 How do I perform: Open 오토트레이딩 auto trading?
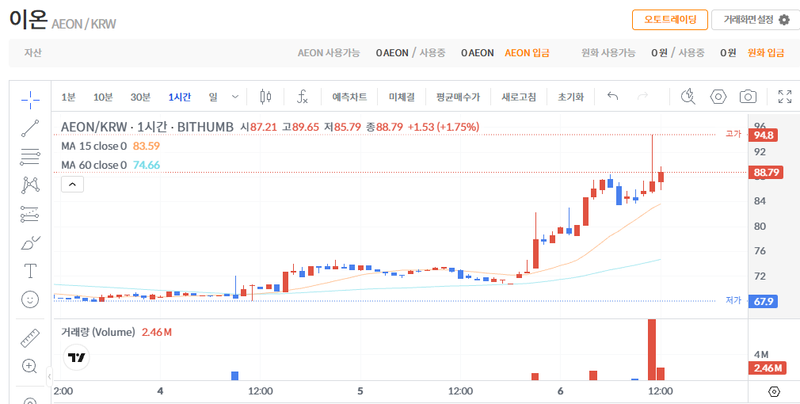(670, 20)
